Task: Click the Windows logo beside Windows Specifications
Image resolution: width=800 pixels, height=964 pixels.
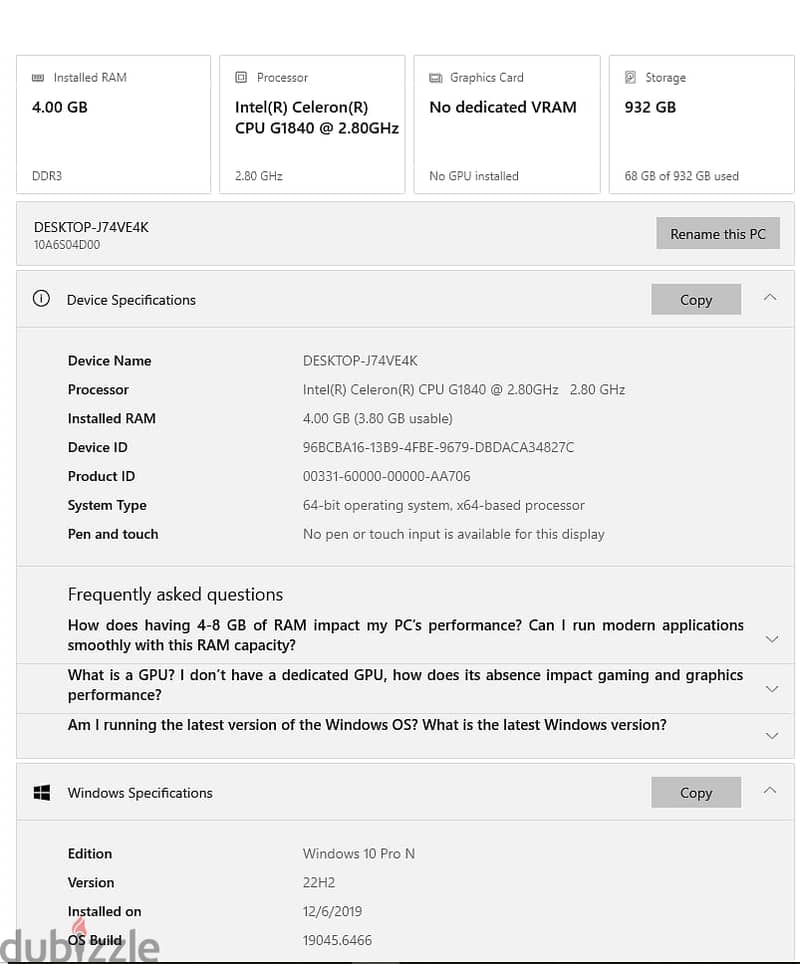Action: [x=42, y=792]
